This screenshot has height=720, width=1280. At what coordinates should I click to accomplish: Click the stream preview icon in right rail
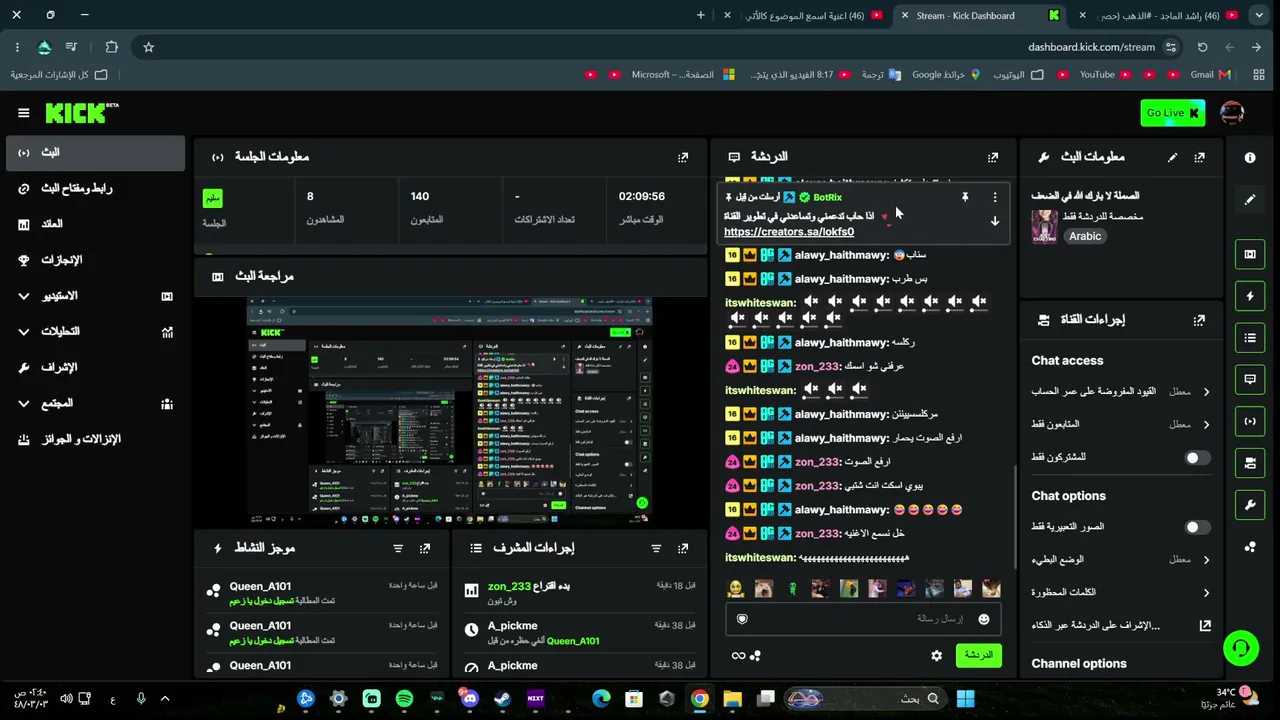[1250, 254]
